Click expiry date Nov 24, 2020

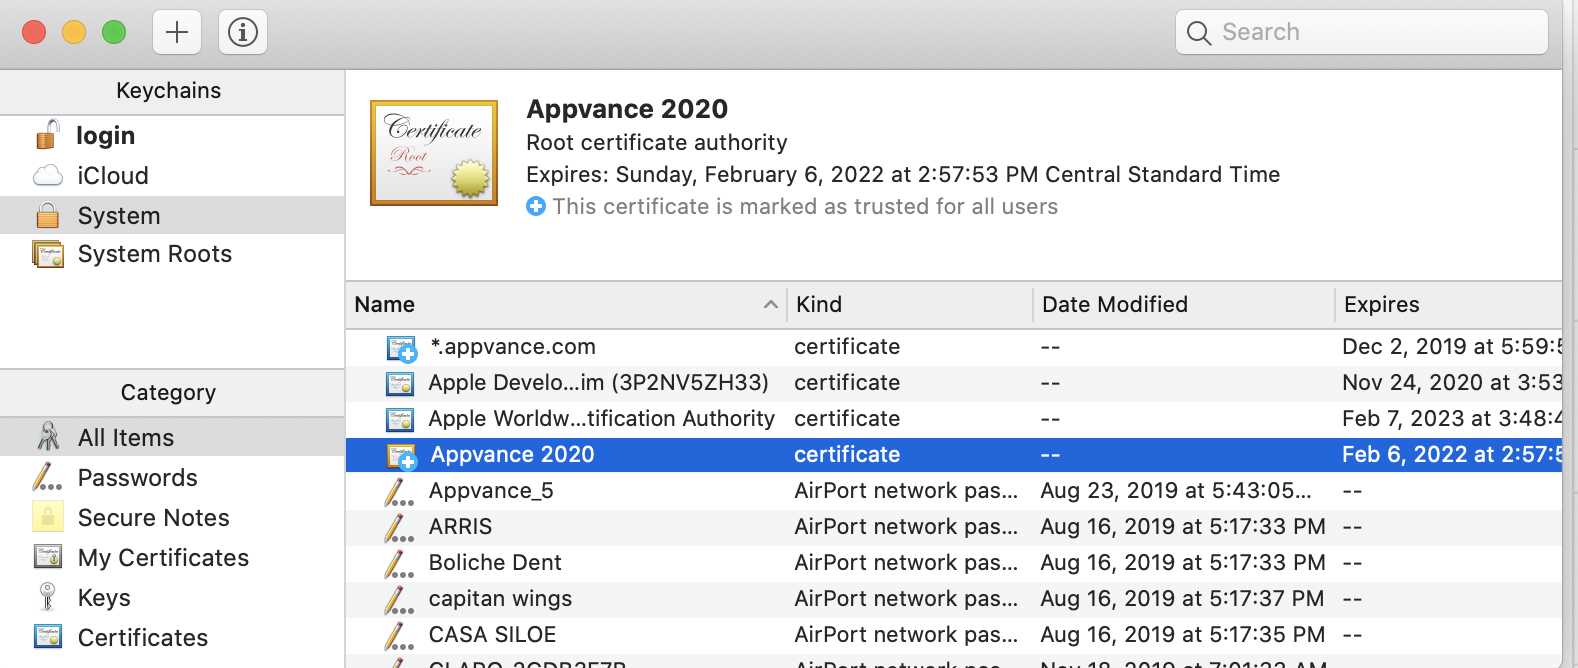(1452, 383)
